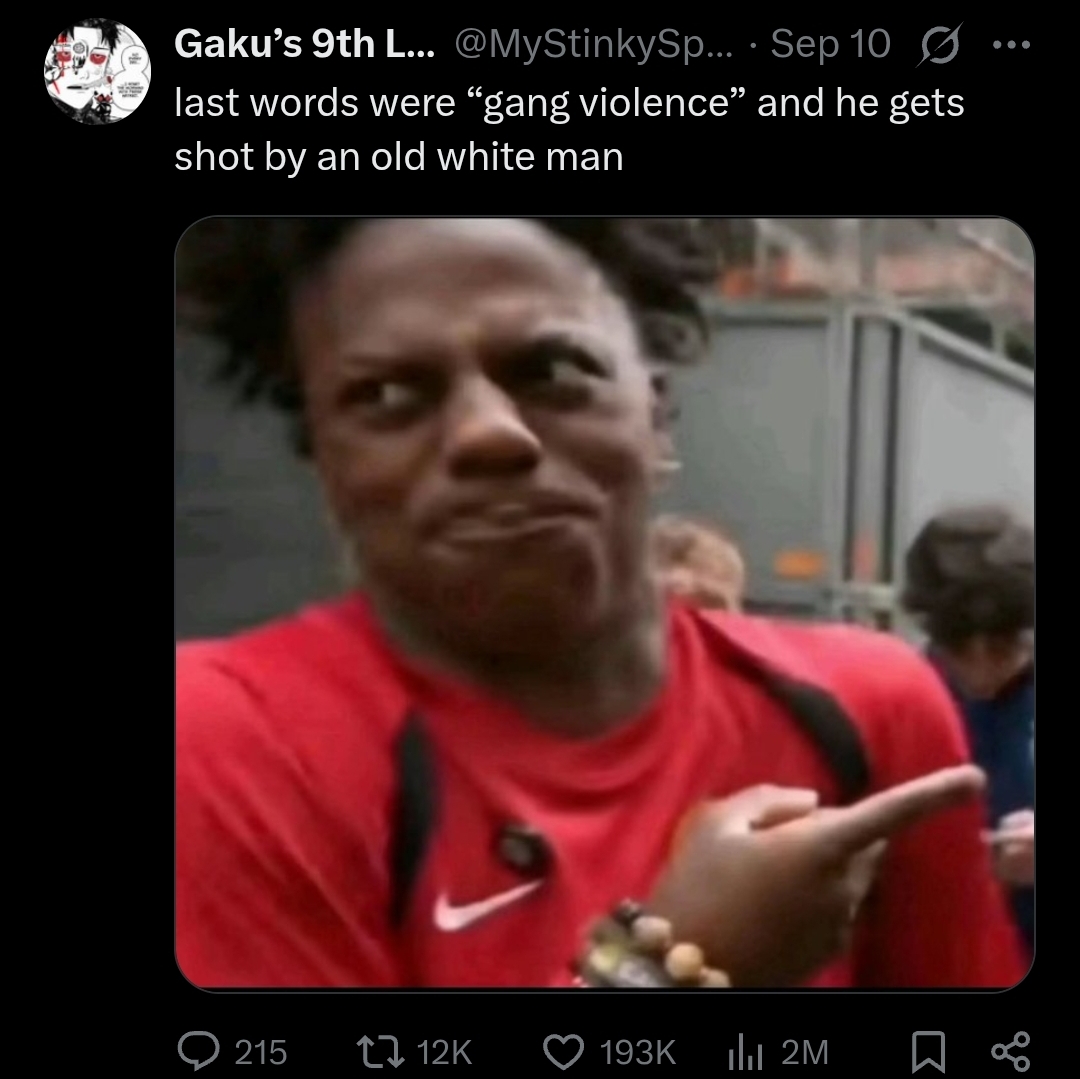The height and width of the screenshot is (1079, 1080).
Task: Open the reply speech-bubble icon
Action: (198, 1051)
